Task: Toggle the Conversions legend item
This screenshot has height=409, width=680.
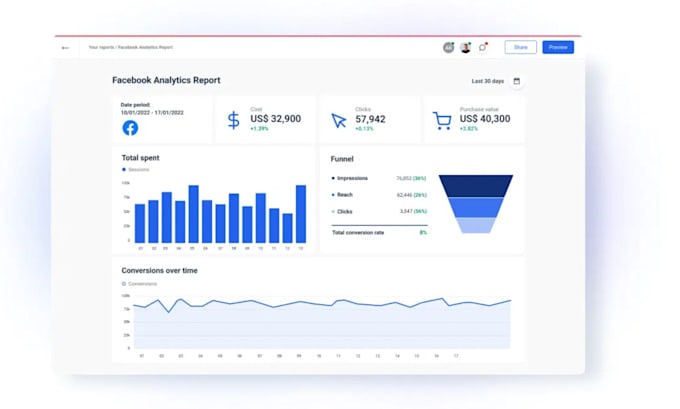Action: pos(139,284)
